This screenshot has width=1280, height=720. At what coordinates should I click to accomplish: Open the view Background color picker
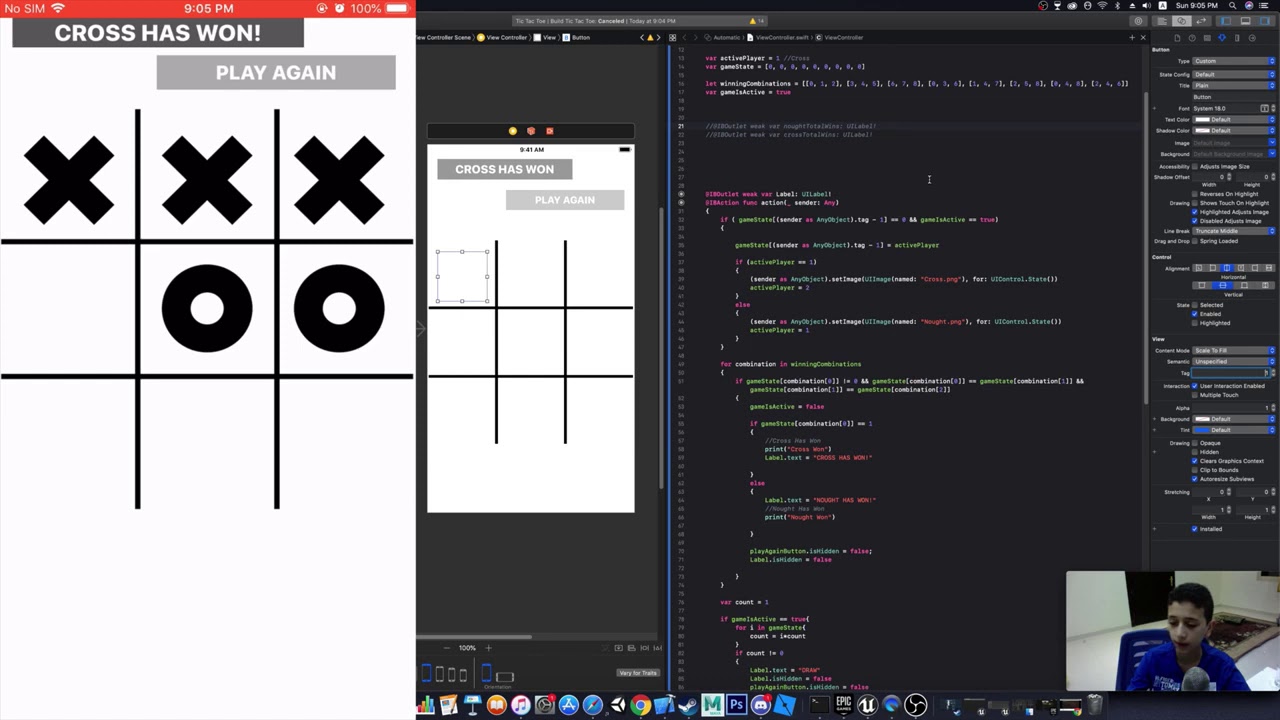[x=1234, y=419]
